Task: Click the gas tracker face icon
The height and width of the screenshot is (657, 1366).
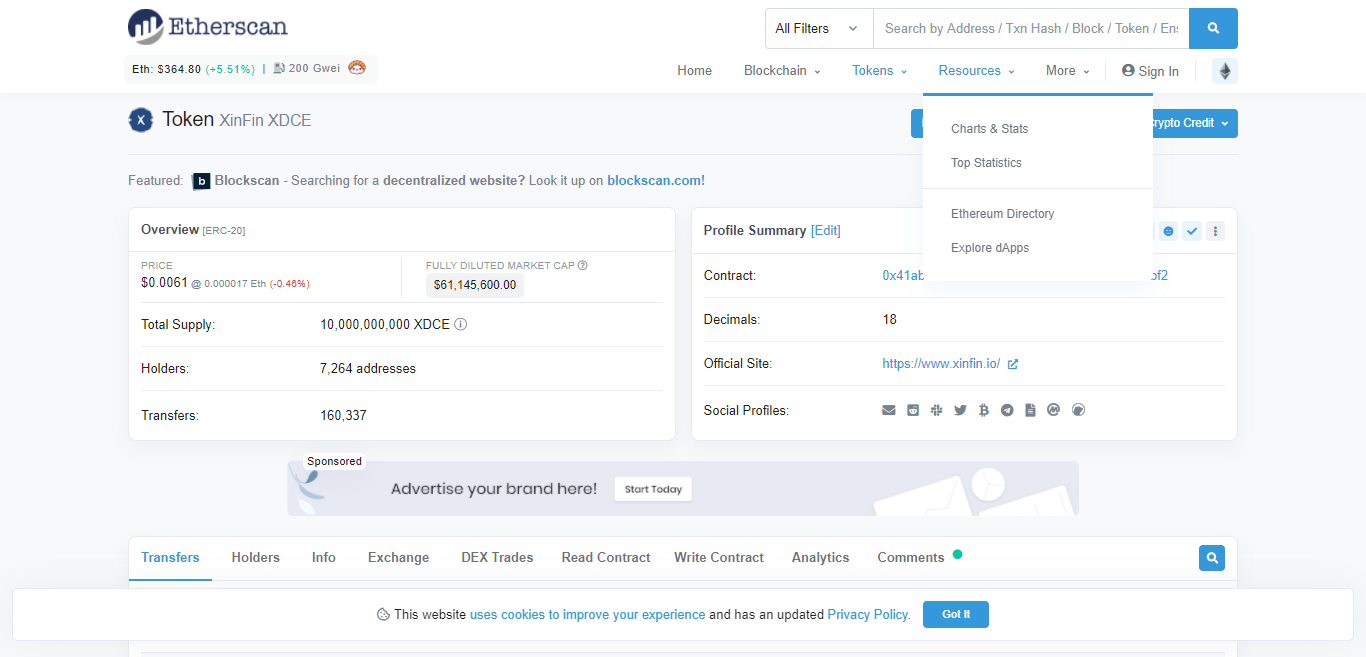Action: (357, 68)
